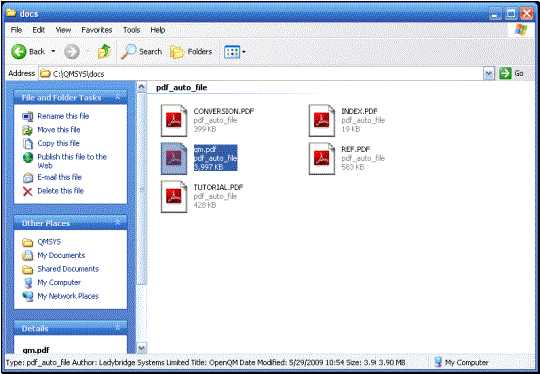The height and width of the screenshot is (374, 540).
Task: Open the File menu
Action: [x=16, y=30]
